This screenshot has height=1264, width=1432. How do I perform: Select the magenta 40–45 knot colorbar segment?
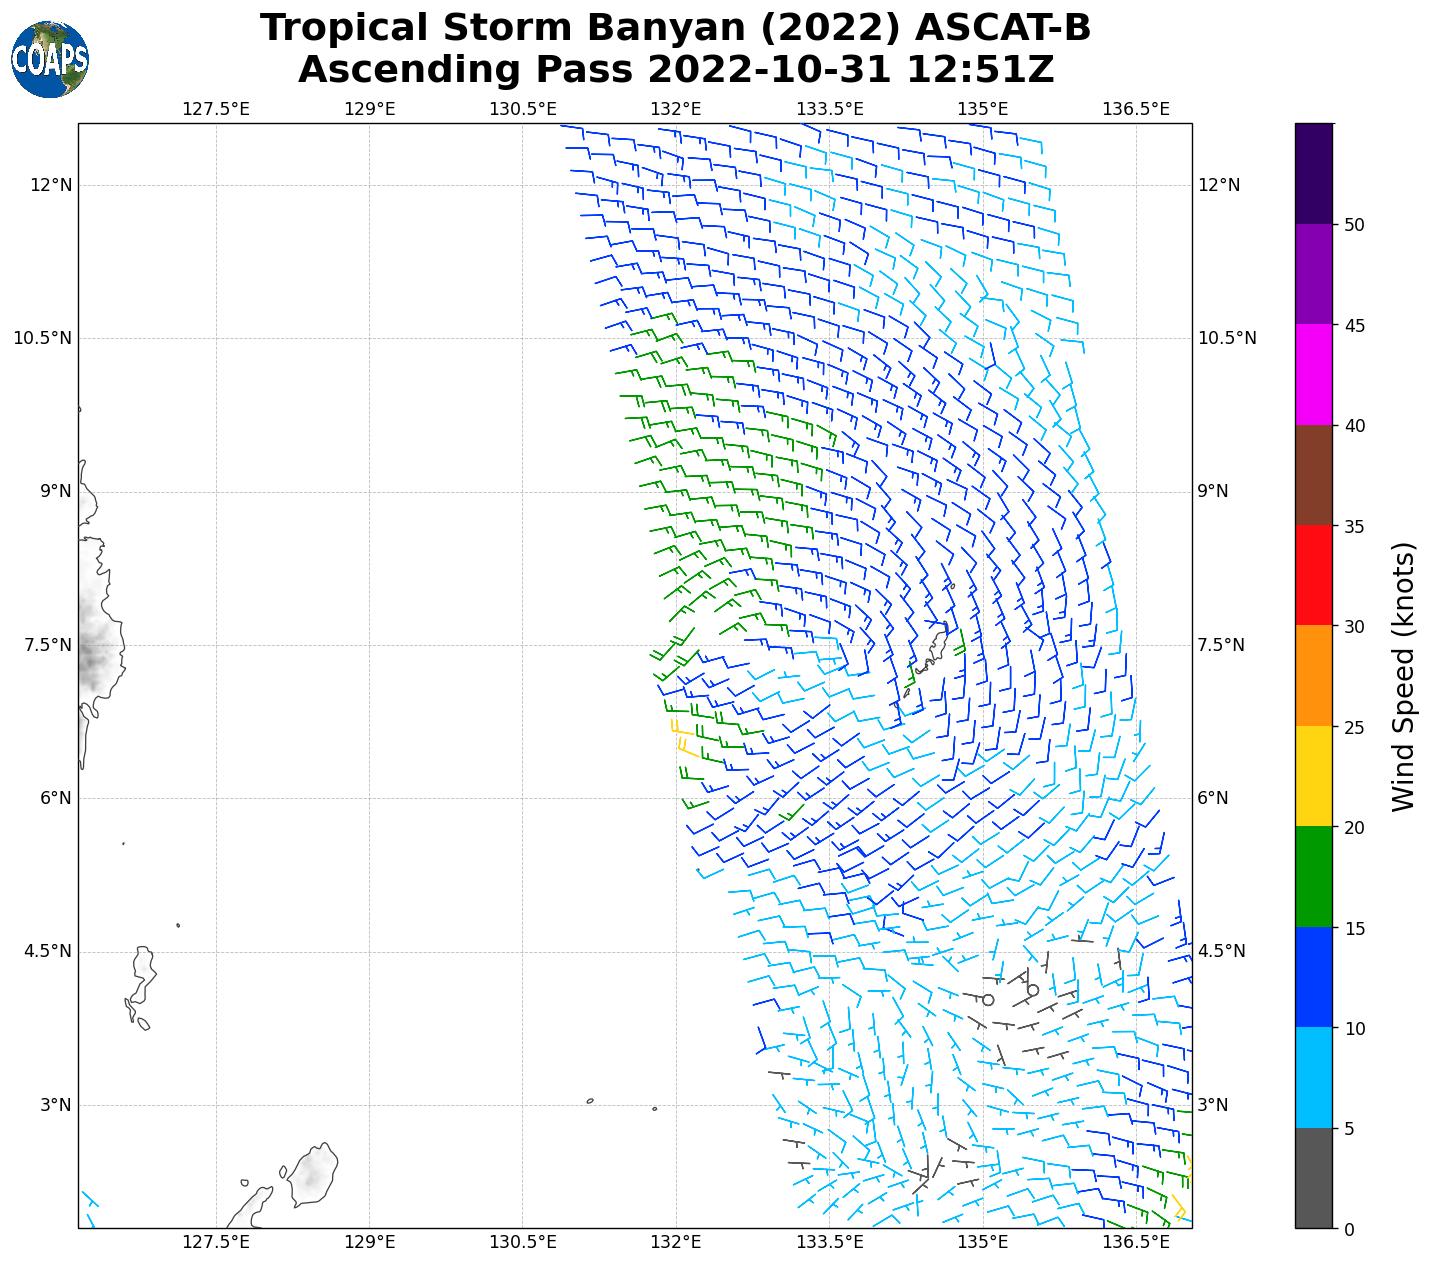[x=1313, y=374]
